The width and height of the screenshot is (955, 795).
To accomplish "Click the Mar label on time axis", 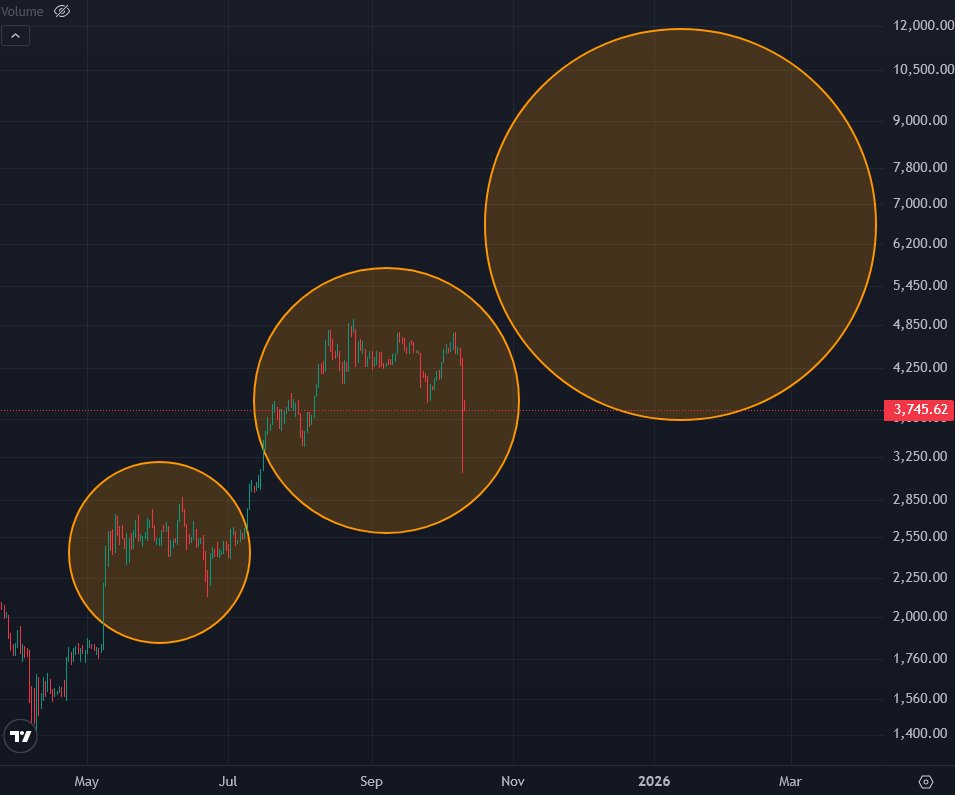I will [790, 781].
